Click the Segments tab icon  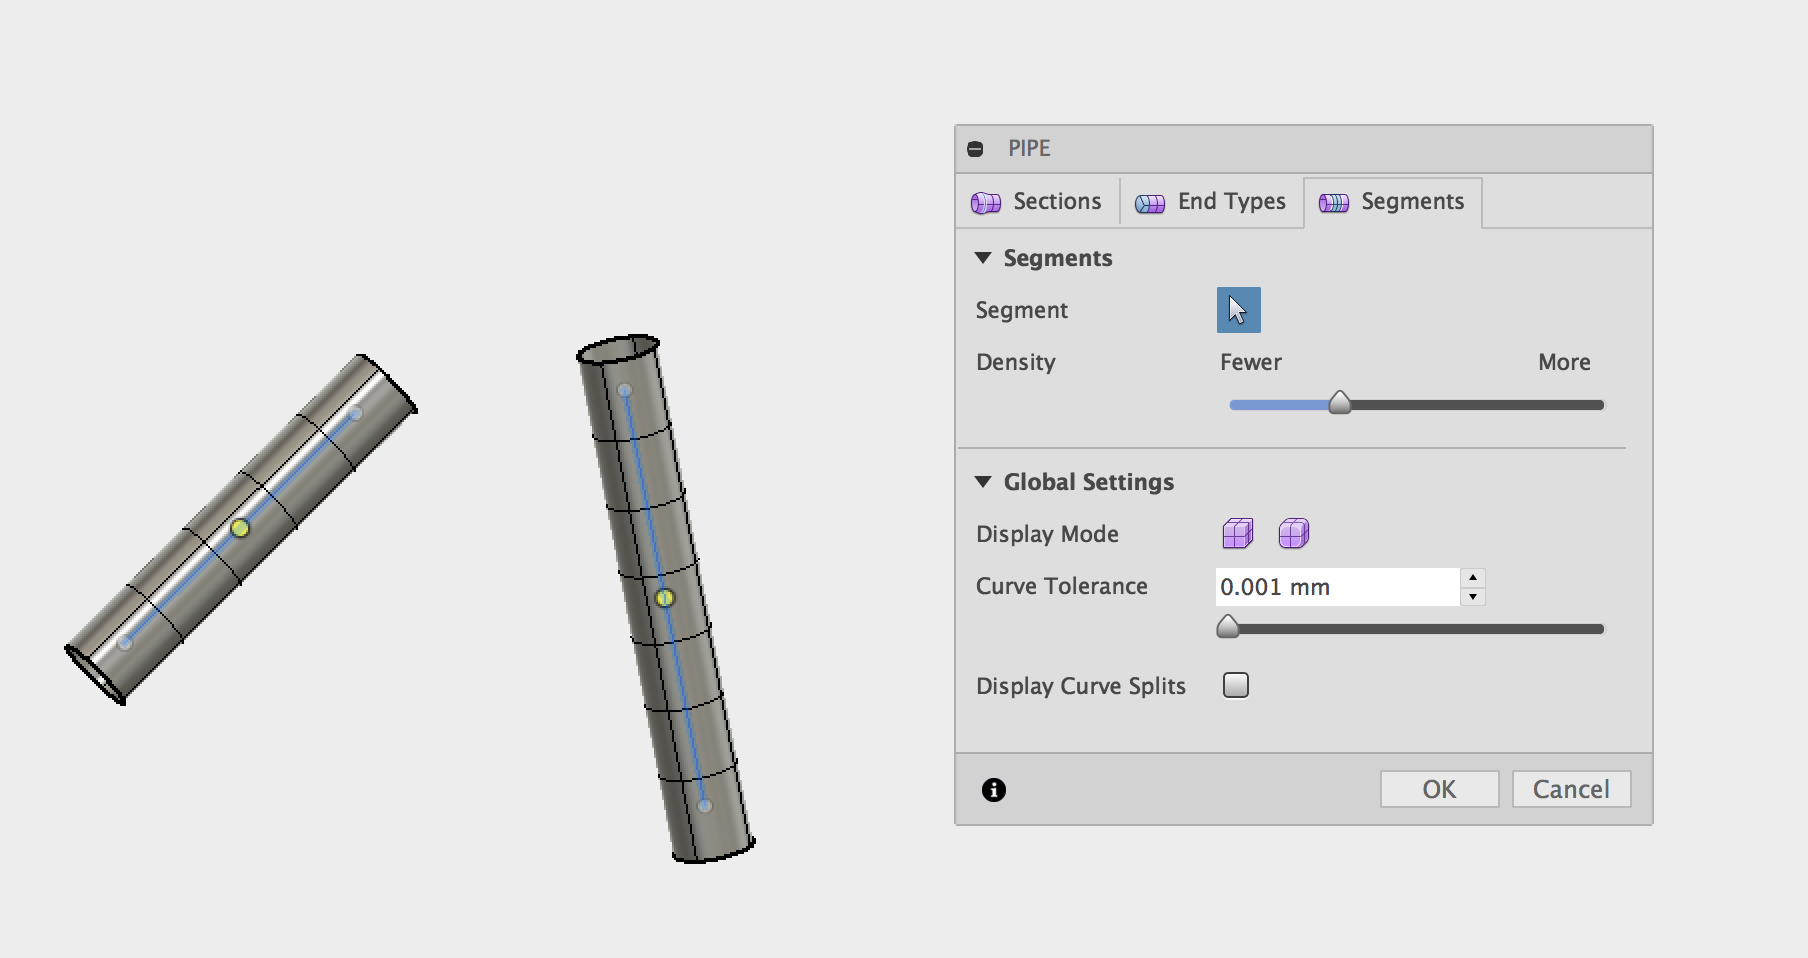[x=1333, y=202]
